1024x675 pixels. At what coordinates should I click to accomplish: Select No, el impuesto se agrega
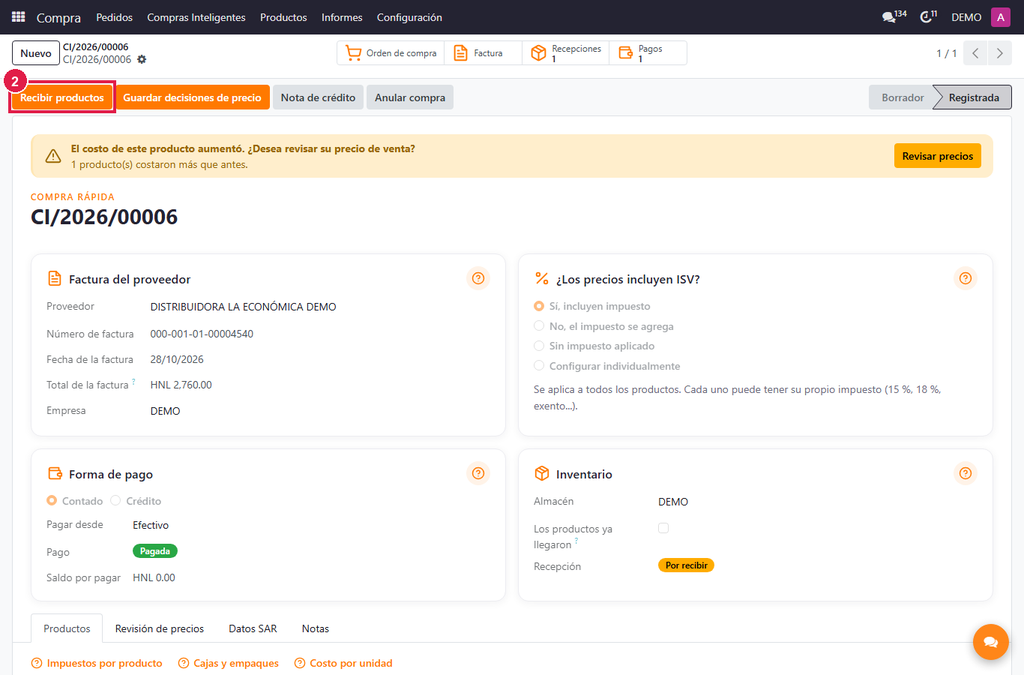[x=539, y=326]
